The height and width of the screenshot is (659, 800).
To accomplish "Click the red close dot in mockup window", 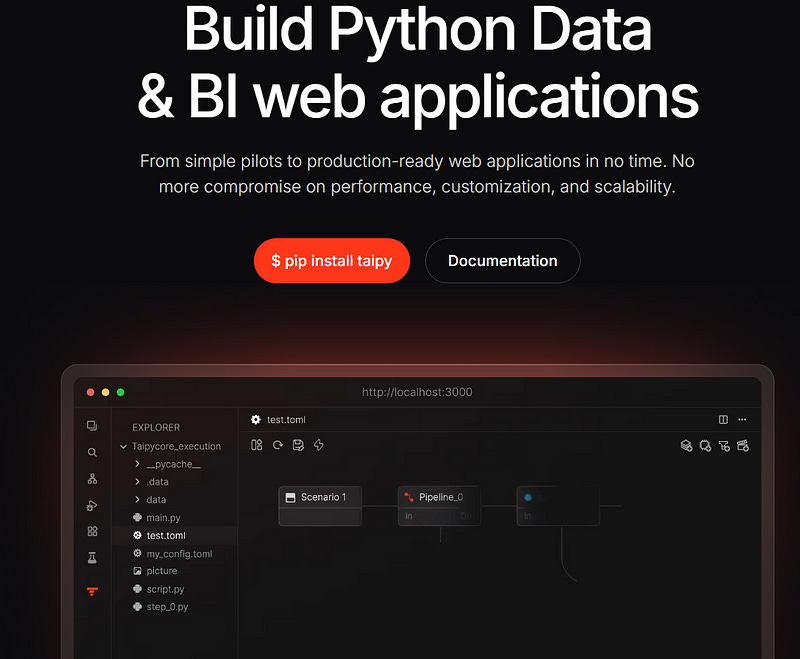I will [x=90, y=392].
